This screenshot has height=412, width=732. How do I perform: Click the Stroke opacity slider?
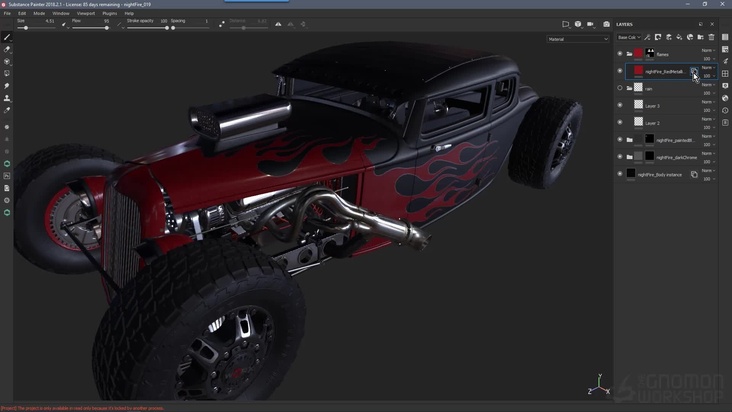pyautogui.click(x=145, y=27)
